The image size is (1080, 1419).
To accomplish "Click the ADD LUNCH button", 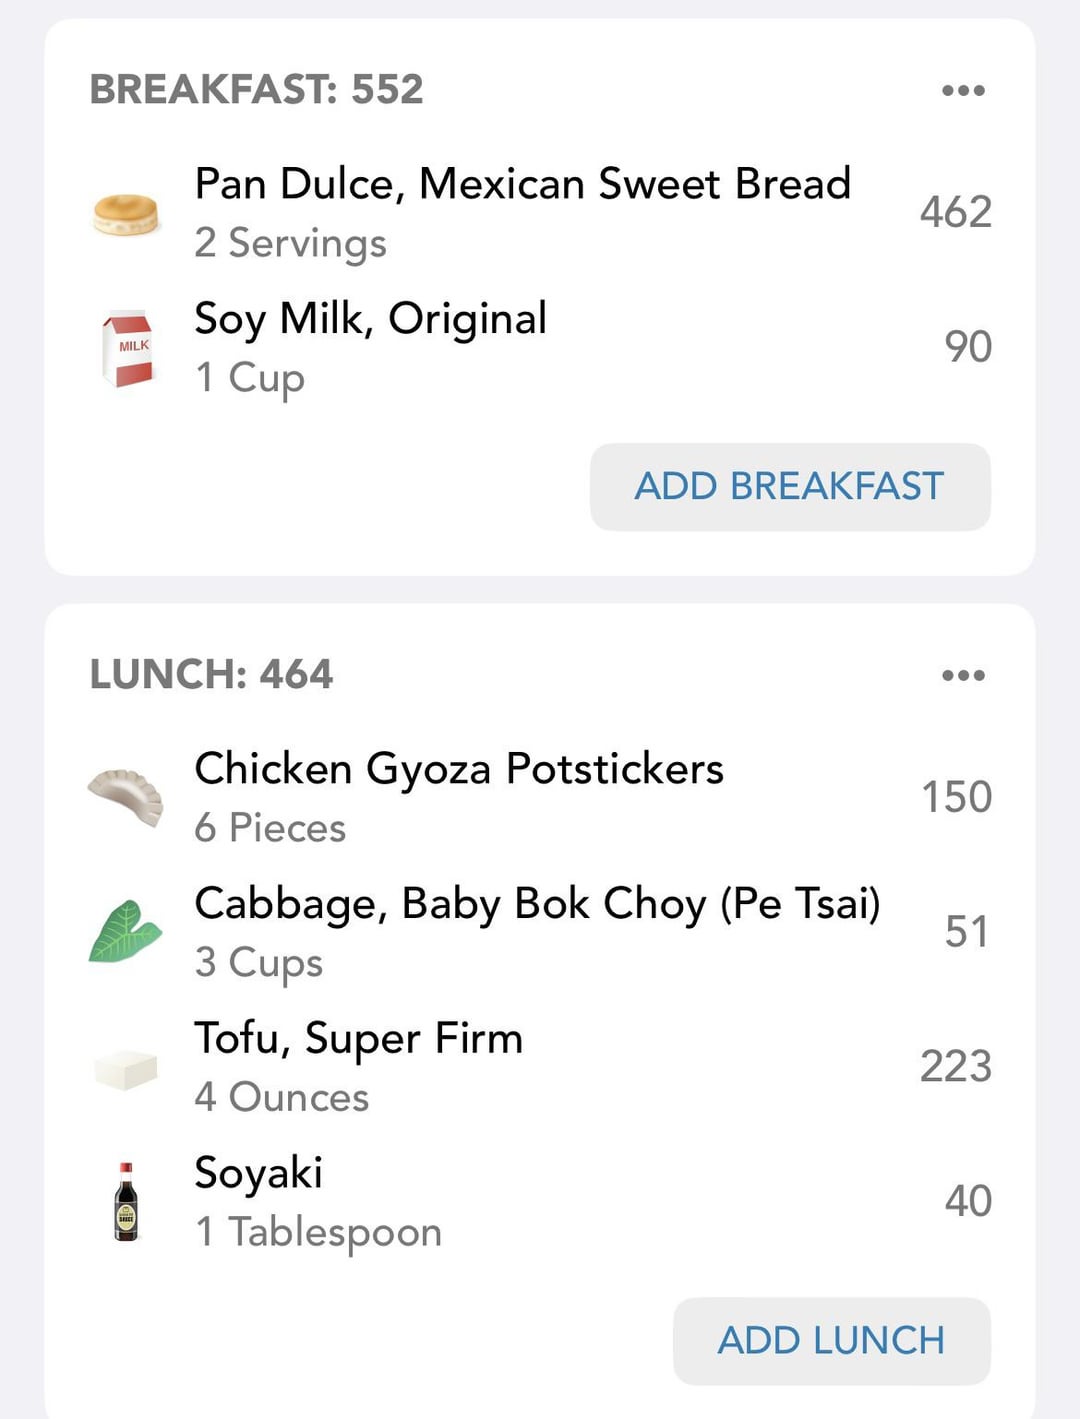I will pos(832,1341).
